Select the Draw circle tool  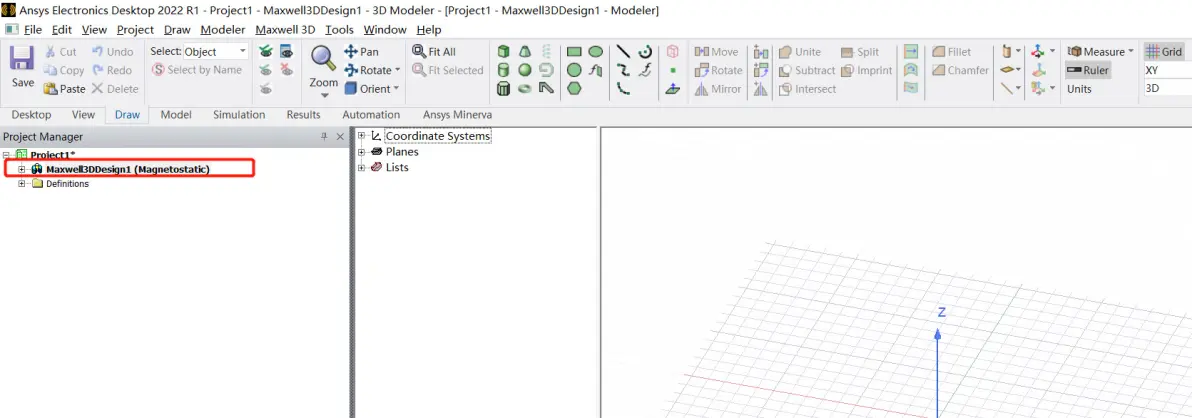(574, 70)
